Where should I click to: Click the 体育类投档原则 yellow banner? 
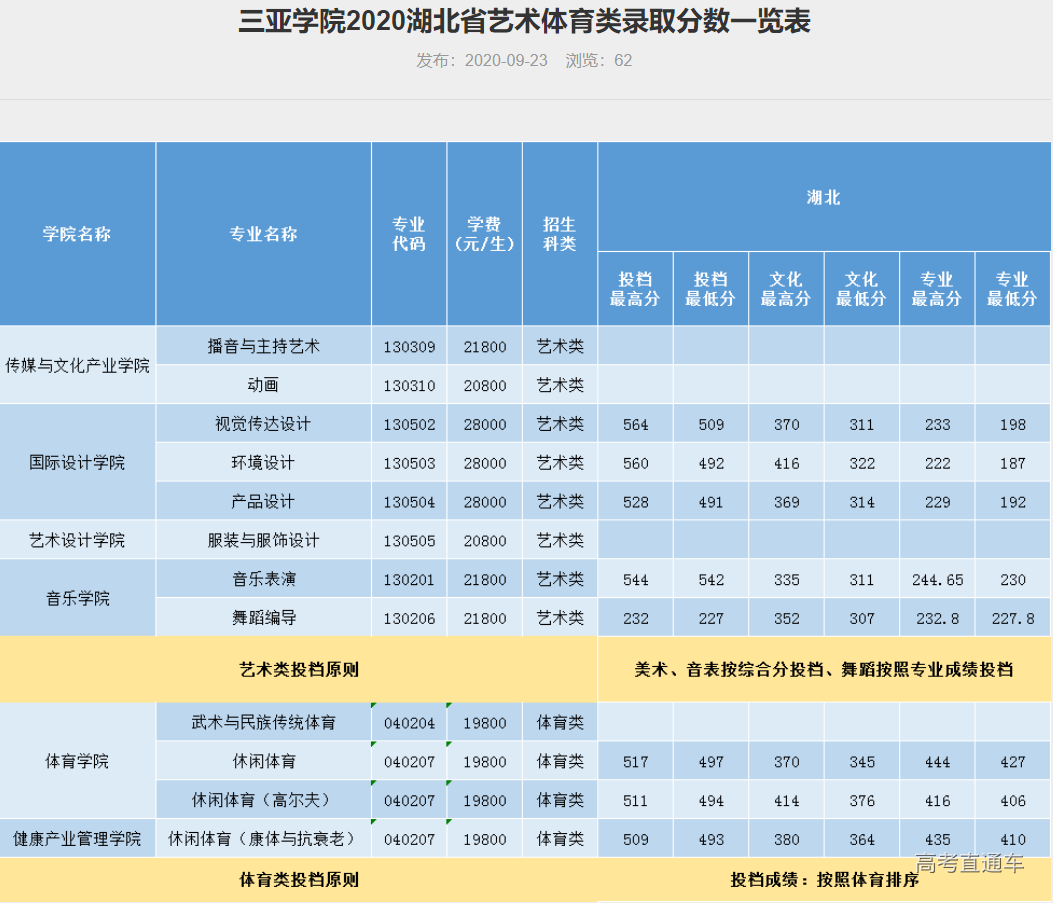tap(299, 877)
